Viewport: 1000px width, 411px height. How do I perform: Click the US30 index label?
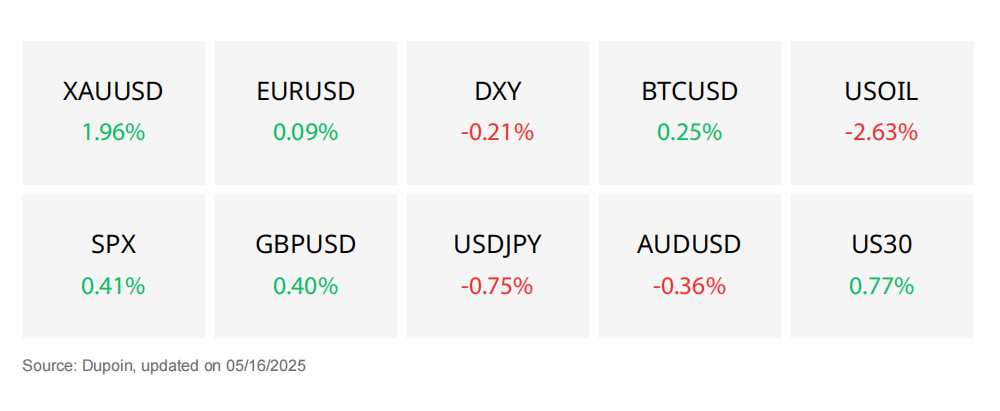881,245
